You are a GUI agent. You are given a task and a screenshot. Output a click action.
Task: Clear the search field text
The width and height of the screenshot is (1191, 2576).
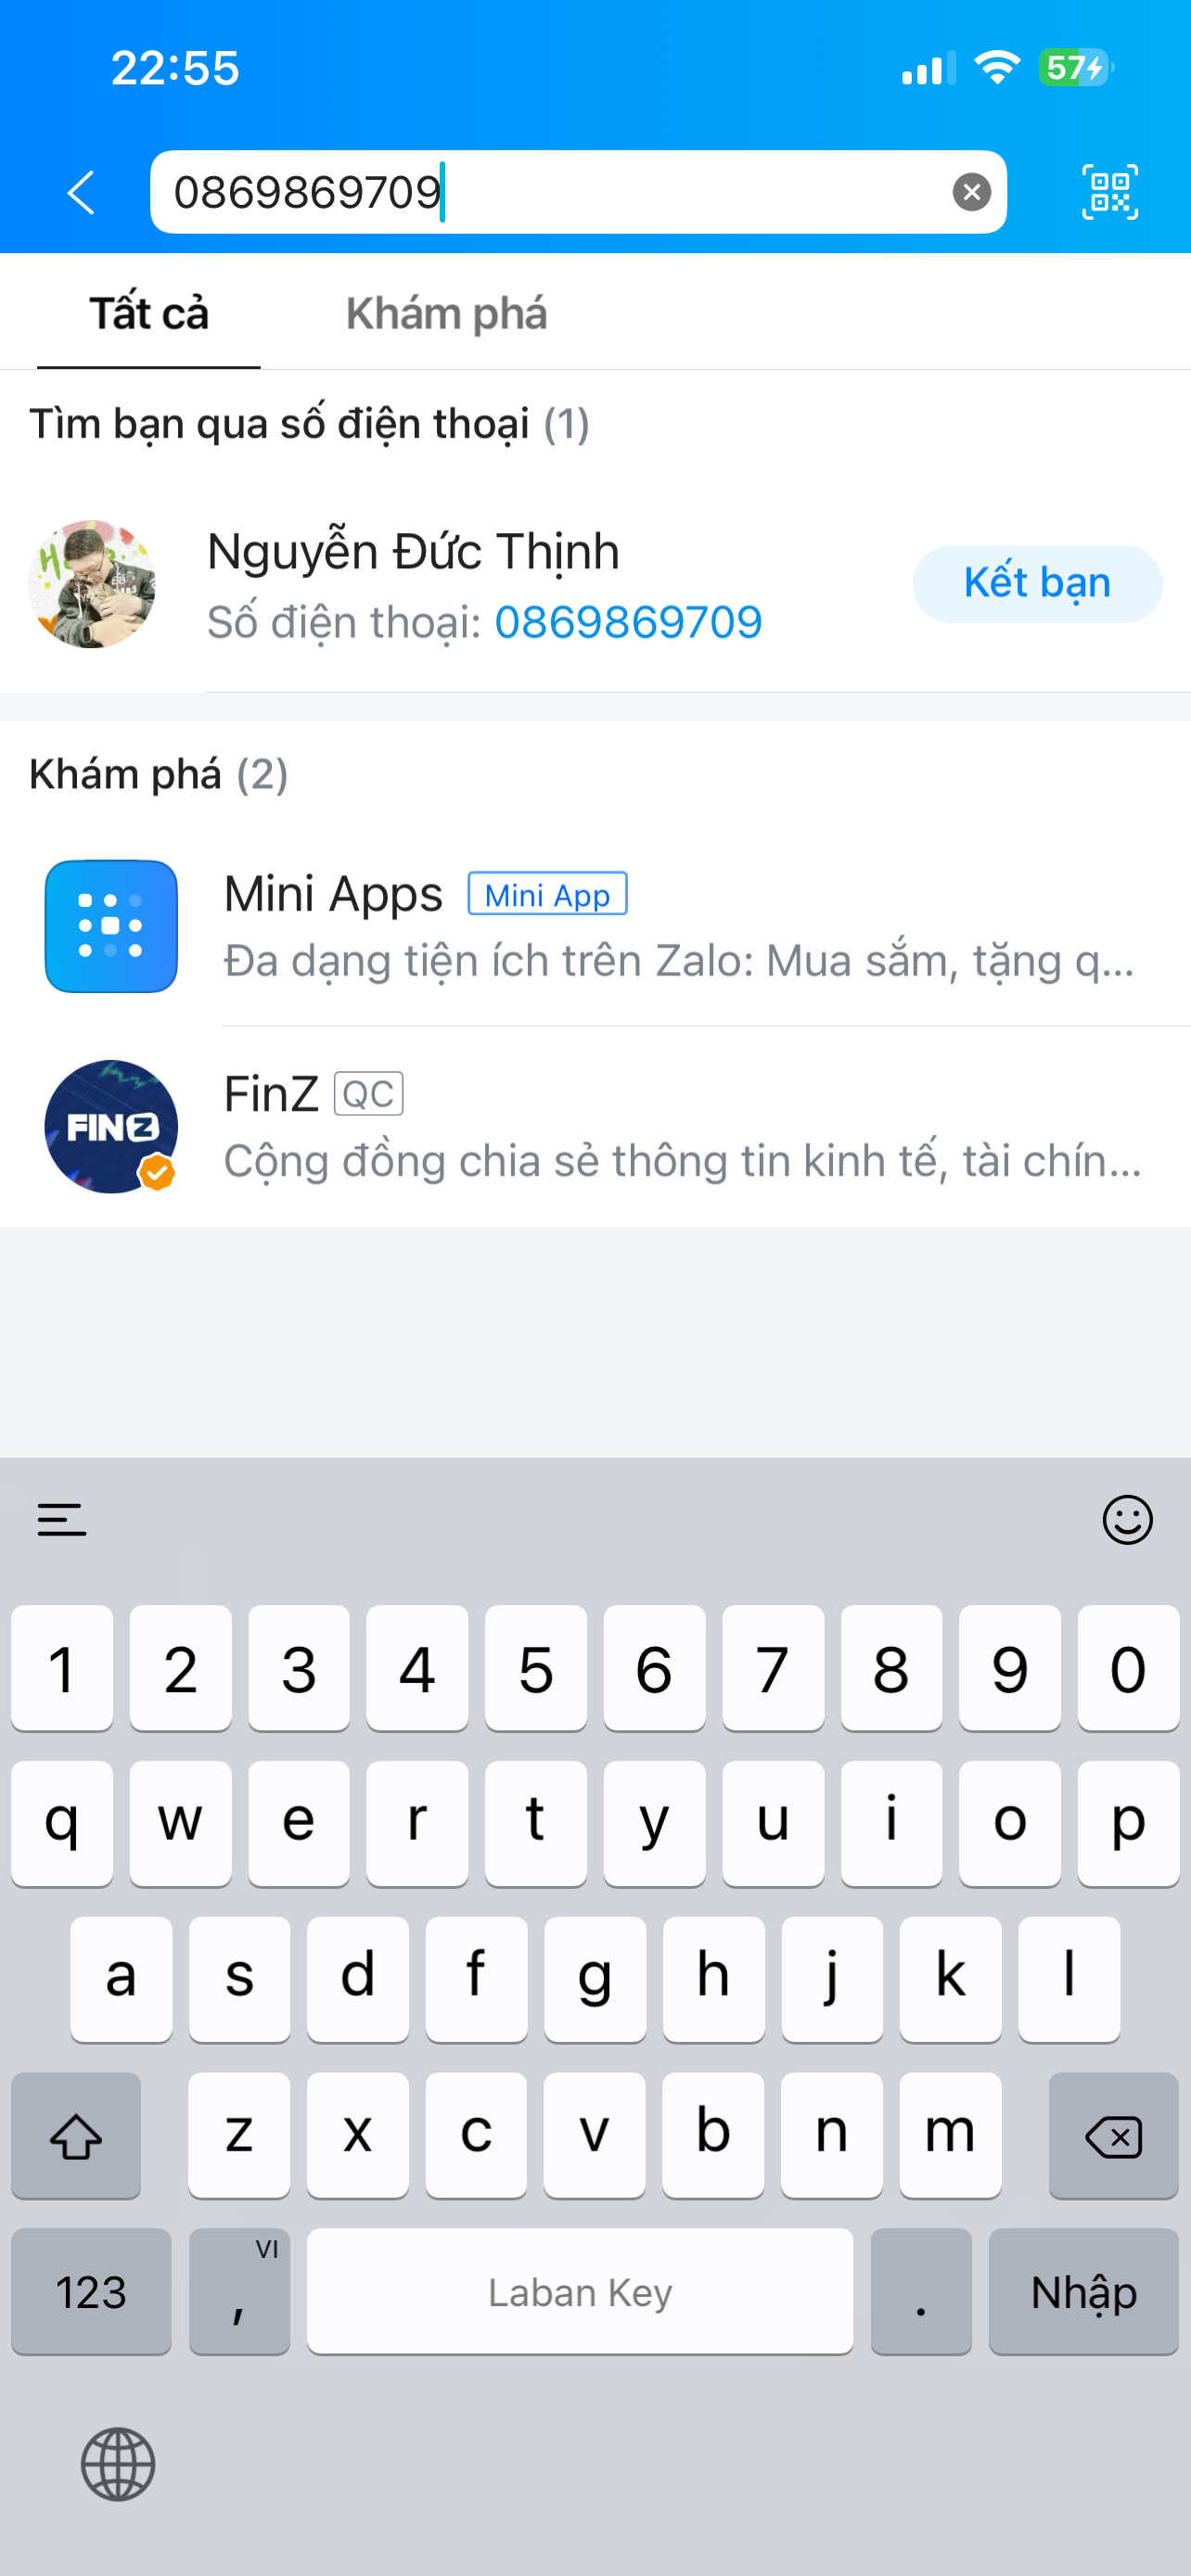coord(971,192)
